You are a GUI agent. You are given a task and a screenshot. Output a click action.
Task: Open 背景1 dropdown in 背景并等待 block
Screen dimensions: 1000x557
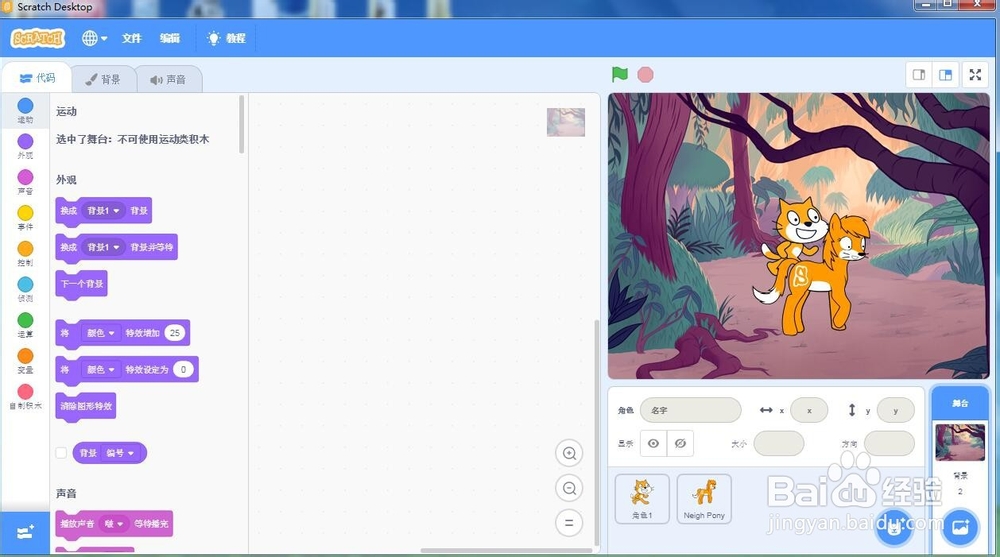103,247
